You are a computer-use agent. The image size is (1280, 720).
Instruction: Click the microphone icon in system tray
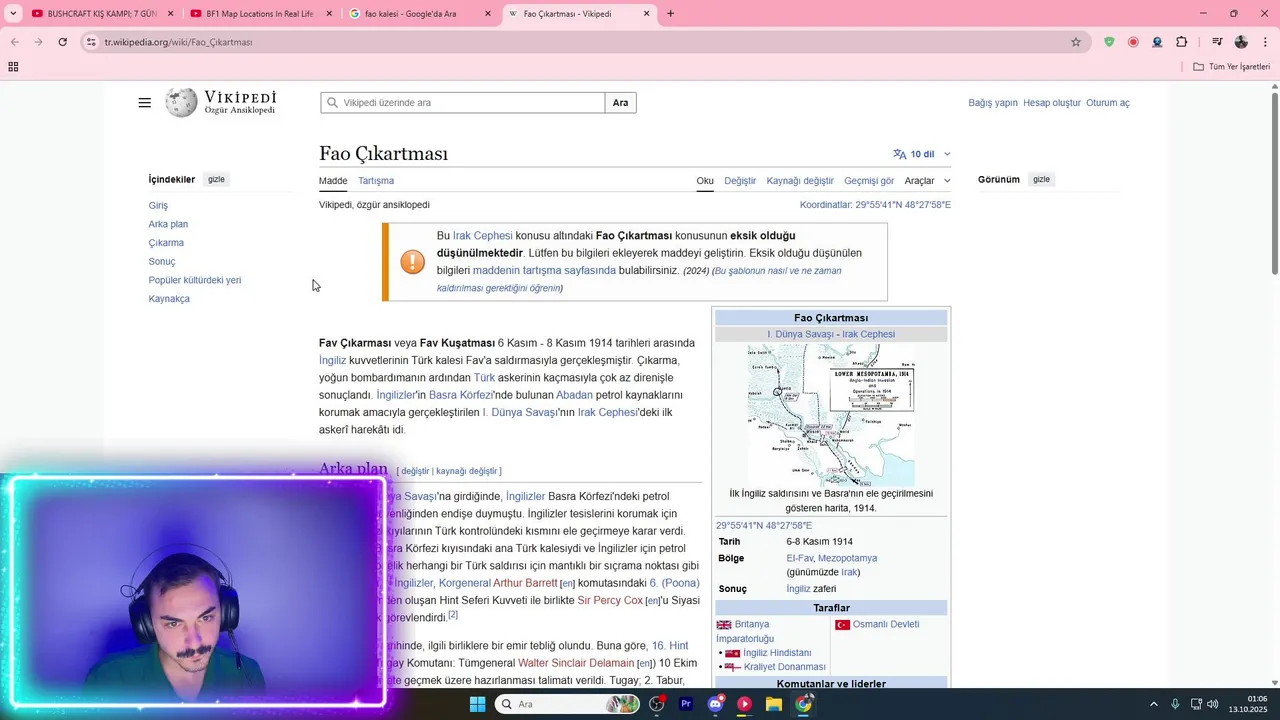pyautogui.click(x=1175, y=704)
